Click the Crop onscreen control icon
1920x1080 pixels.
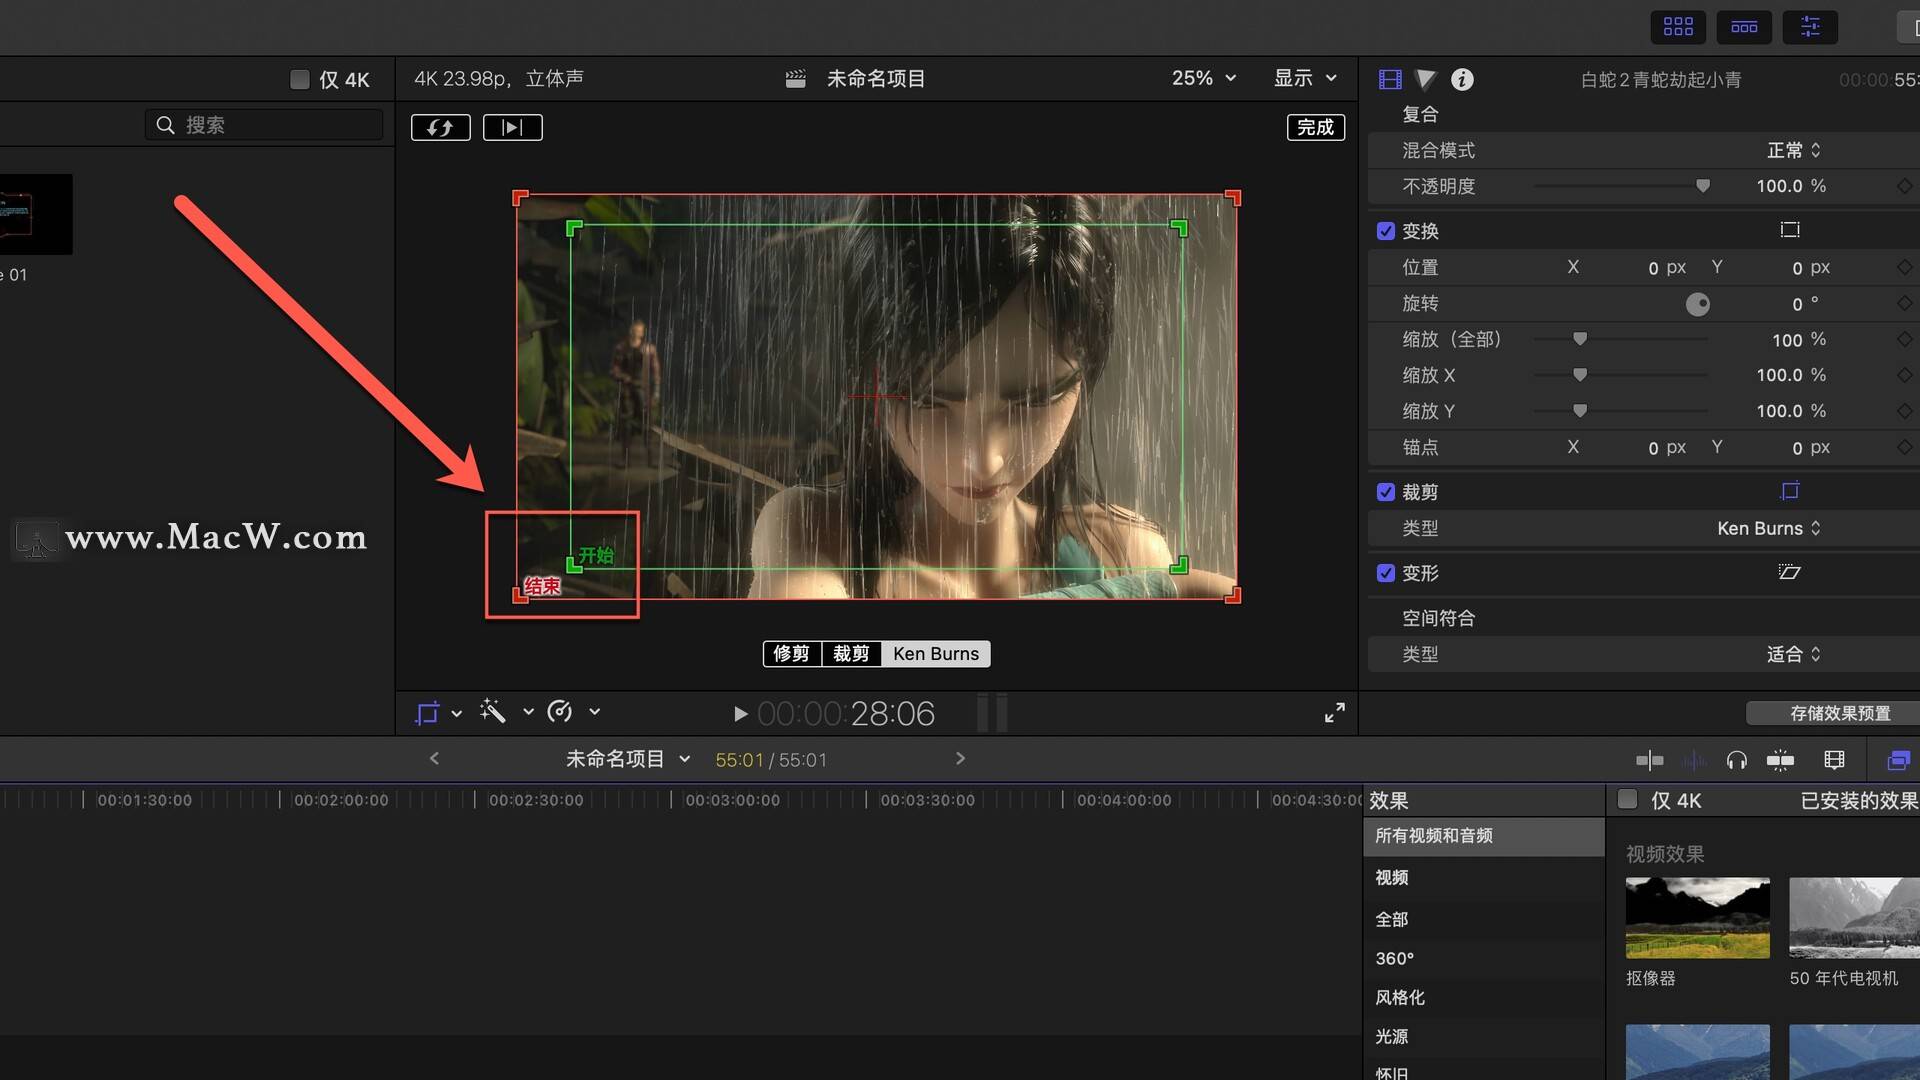[x=1790, y=491]
